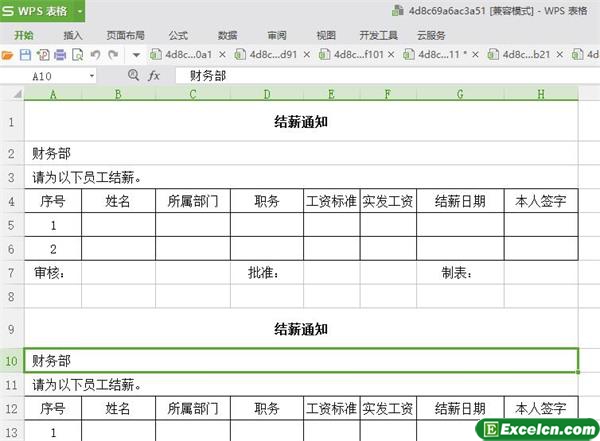Click the undo arrow icon
600x441 pixels.
[95, 55]
